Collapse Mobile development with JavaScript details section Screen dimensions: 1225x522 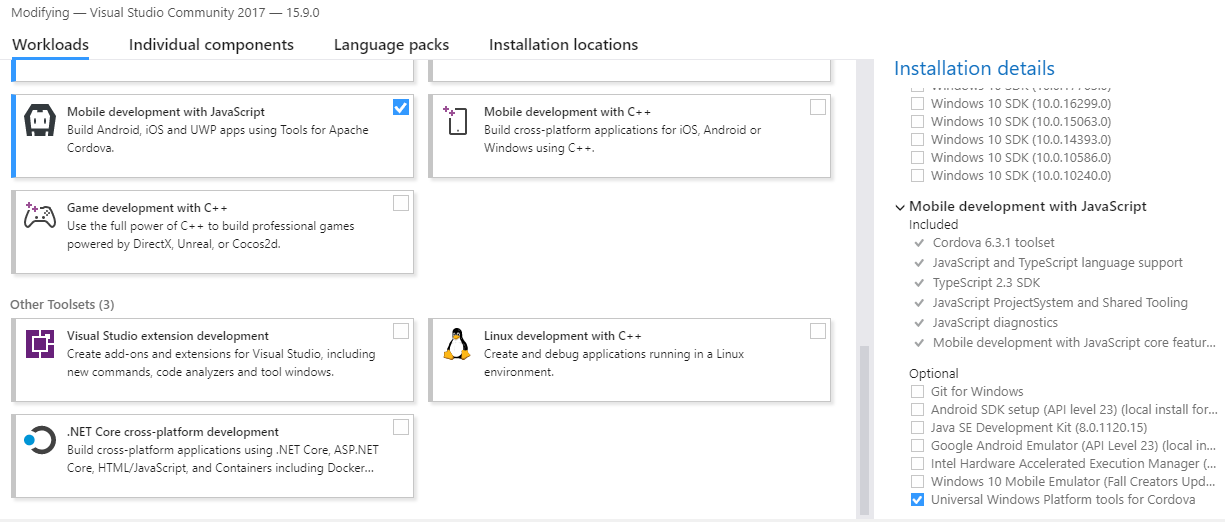point(900,207)
